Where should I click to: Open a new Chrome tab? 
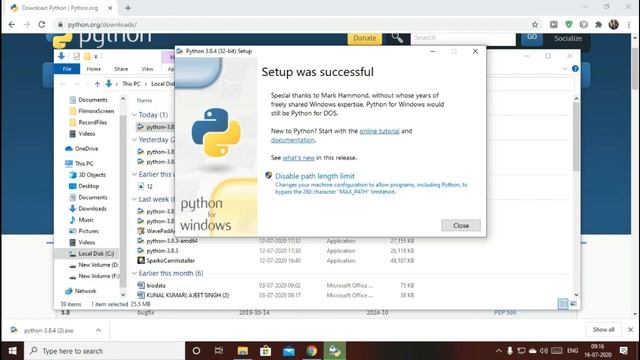[x=128, y=8]
